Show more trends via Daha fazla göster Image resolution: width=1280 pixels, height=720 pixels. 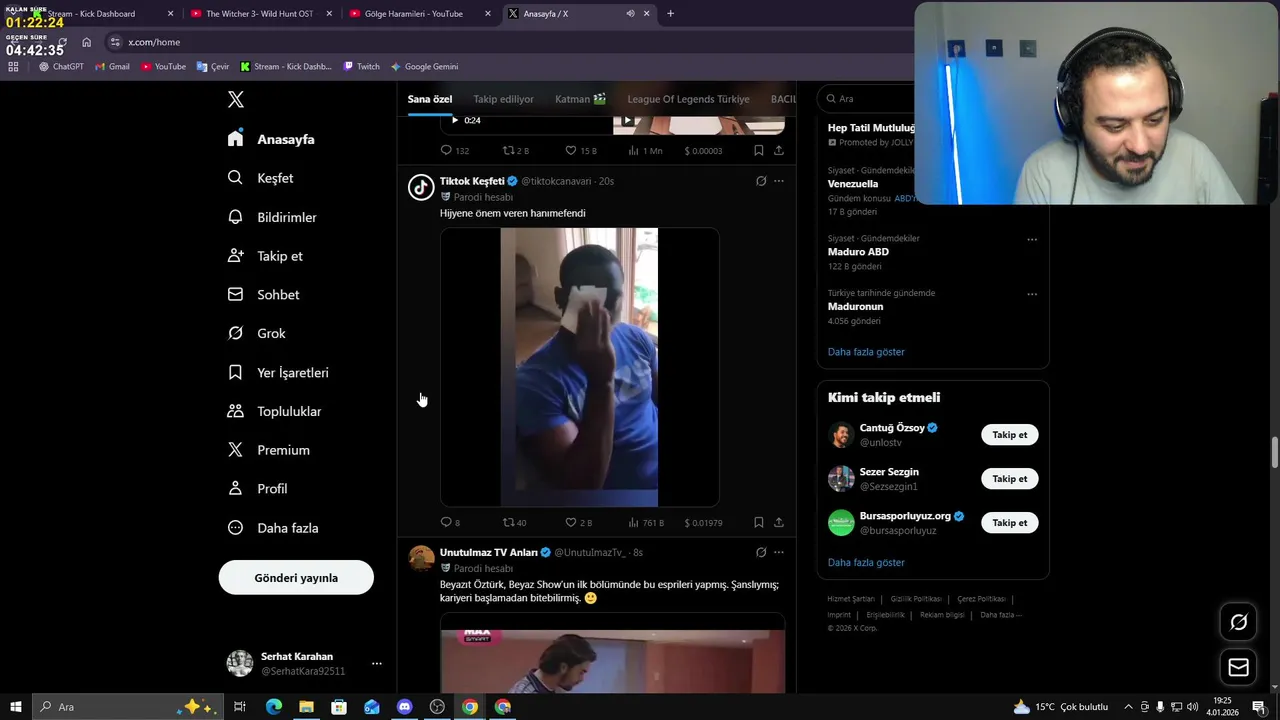tap(866, 352)
